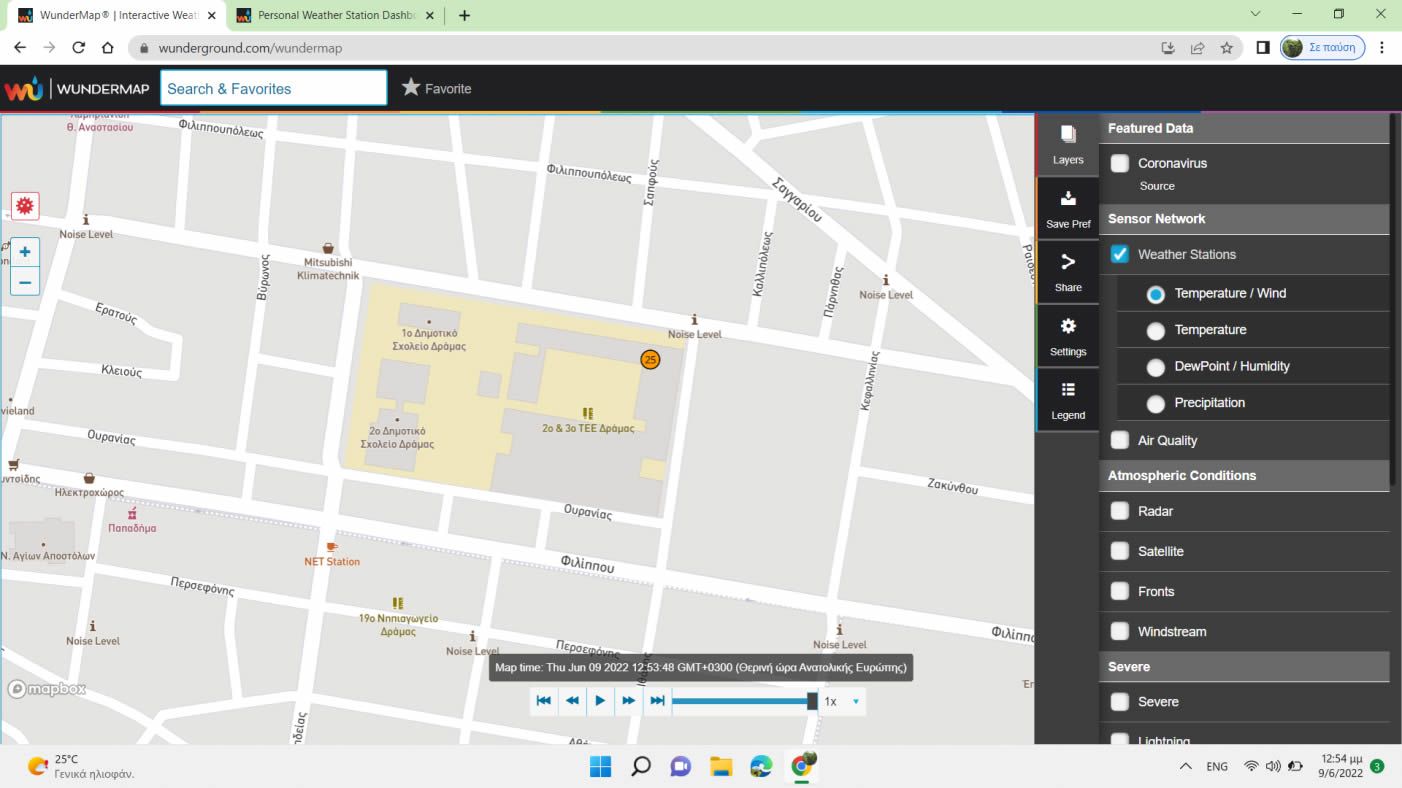
Task: Click the red gear map settings icon
Action: pyautogui.click(x=25, y=206)
